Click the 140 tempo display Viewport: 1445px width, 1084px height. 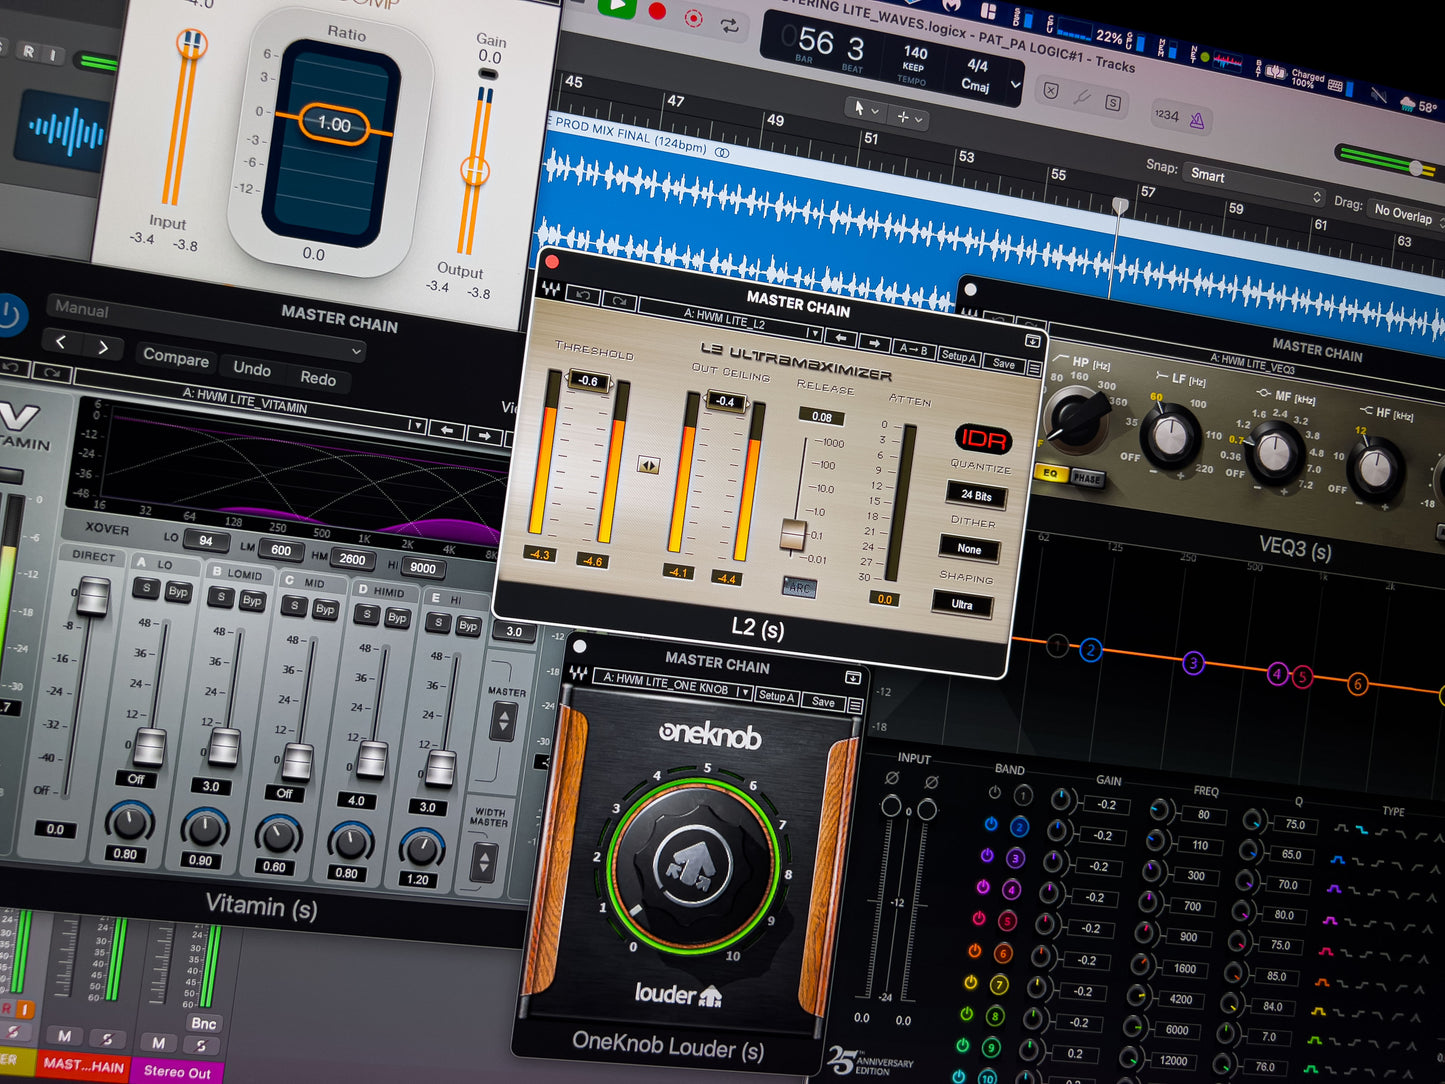click(x=915, y=52)
